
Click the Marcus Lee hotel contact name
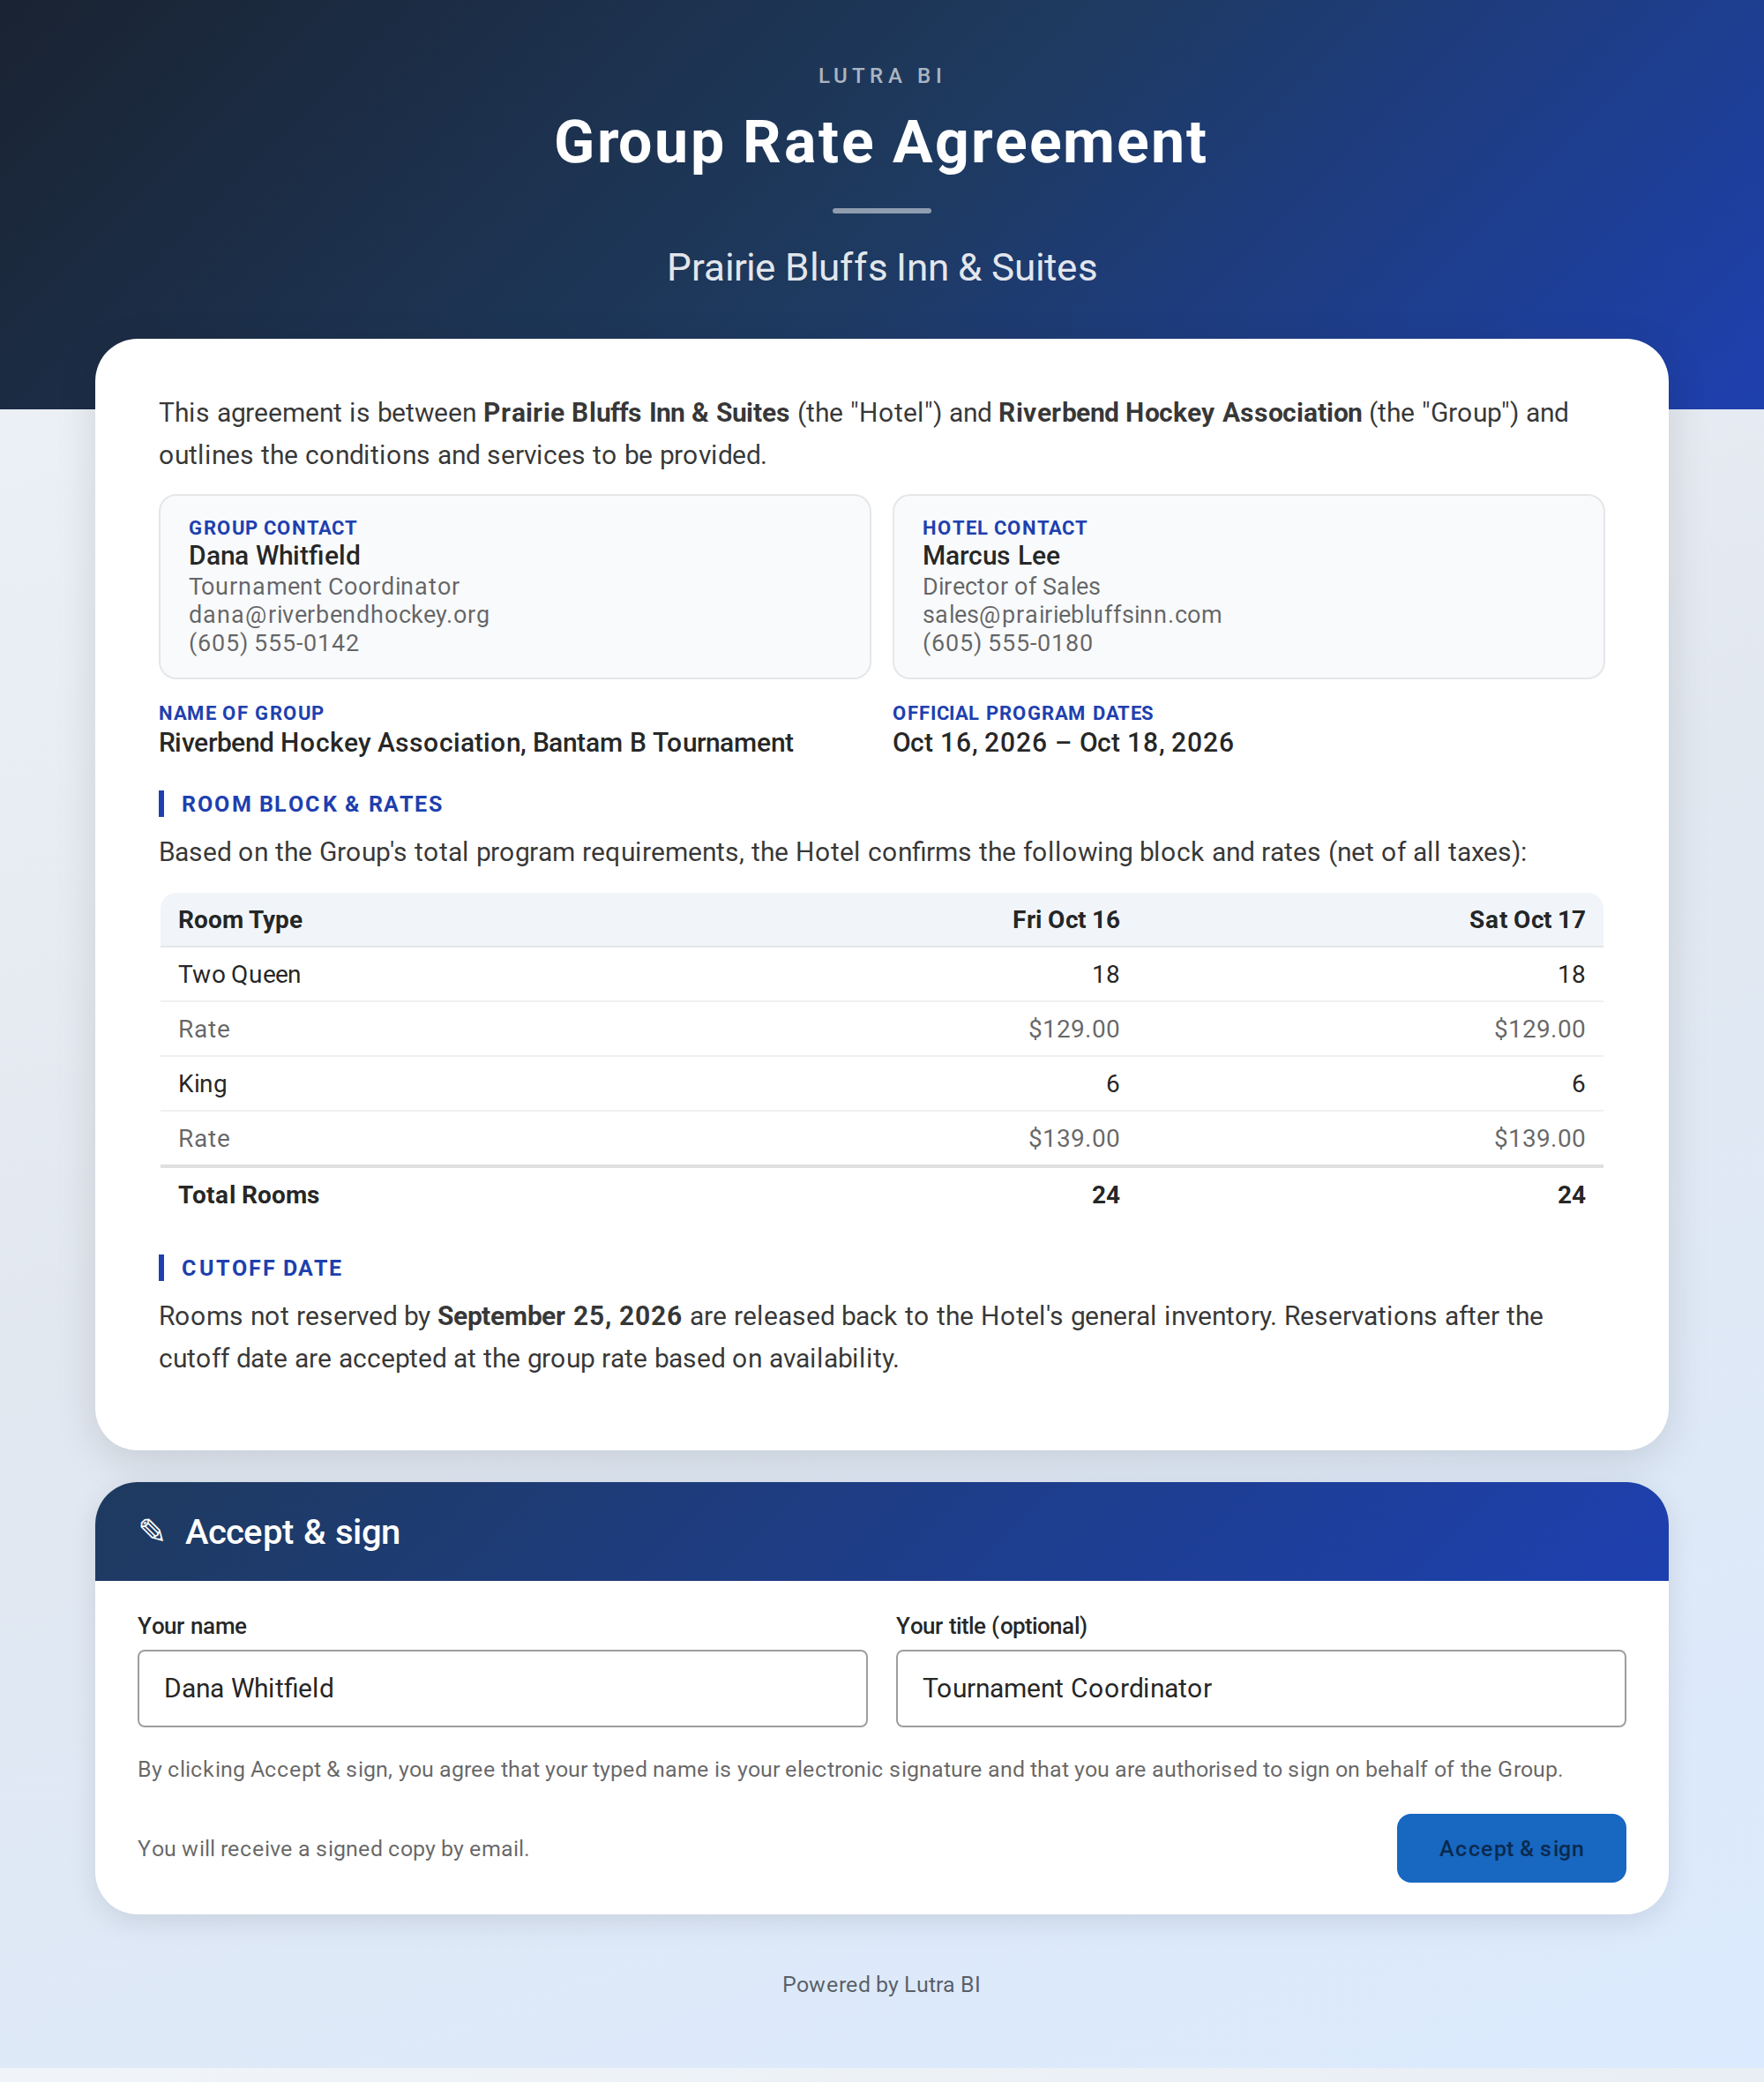pos(991,555)
